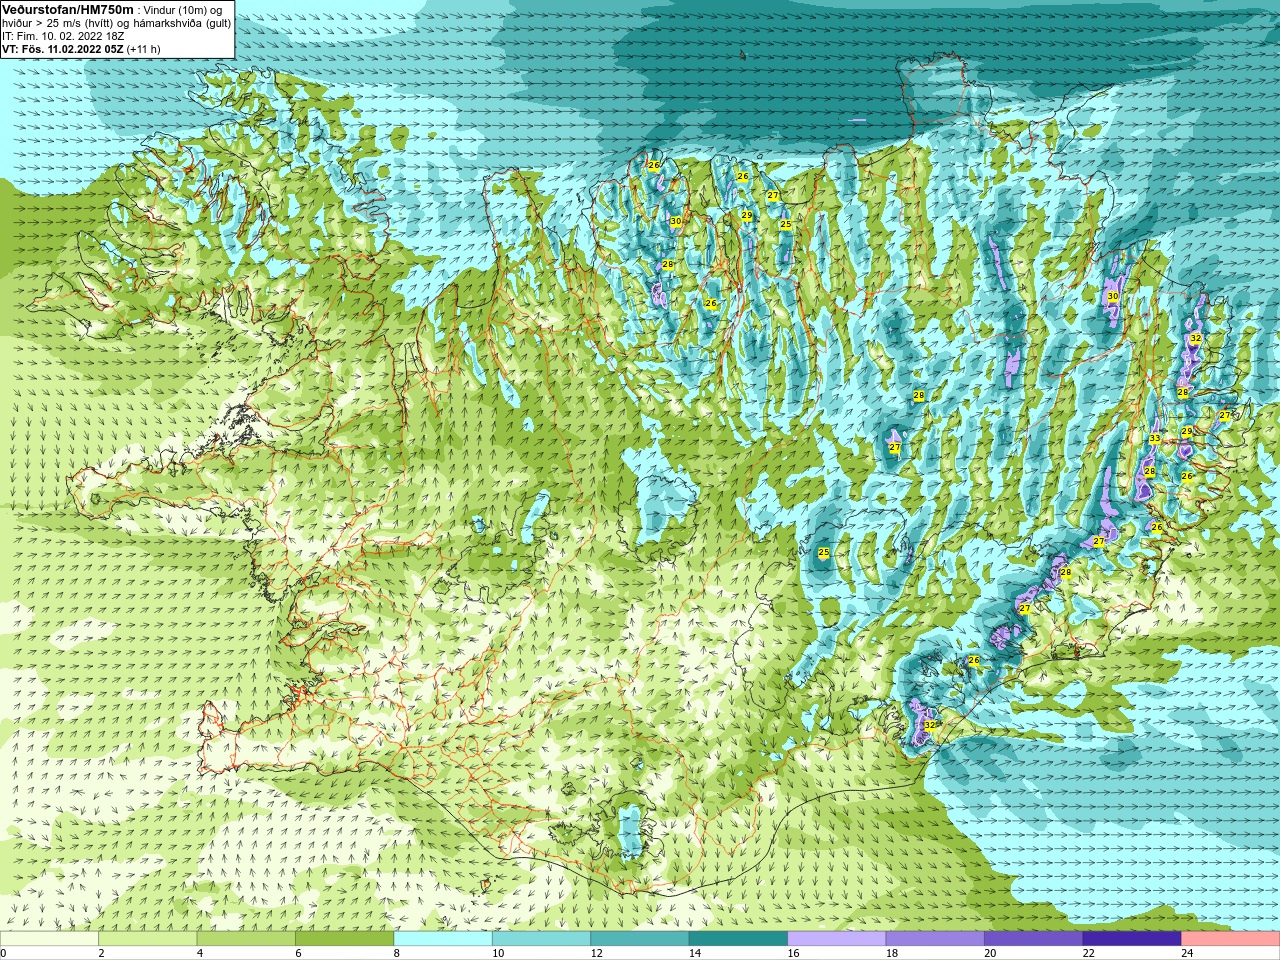This screenshot has width=1280, height=960.
Task: Click the "(+11 h)" forecast offset text
Action: (x=144, y=49)
